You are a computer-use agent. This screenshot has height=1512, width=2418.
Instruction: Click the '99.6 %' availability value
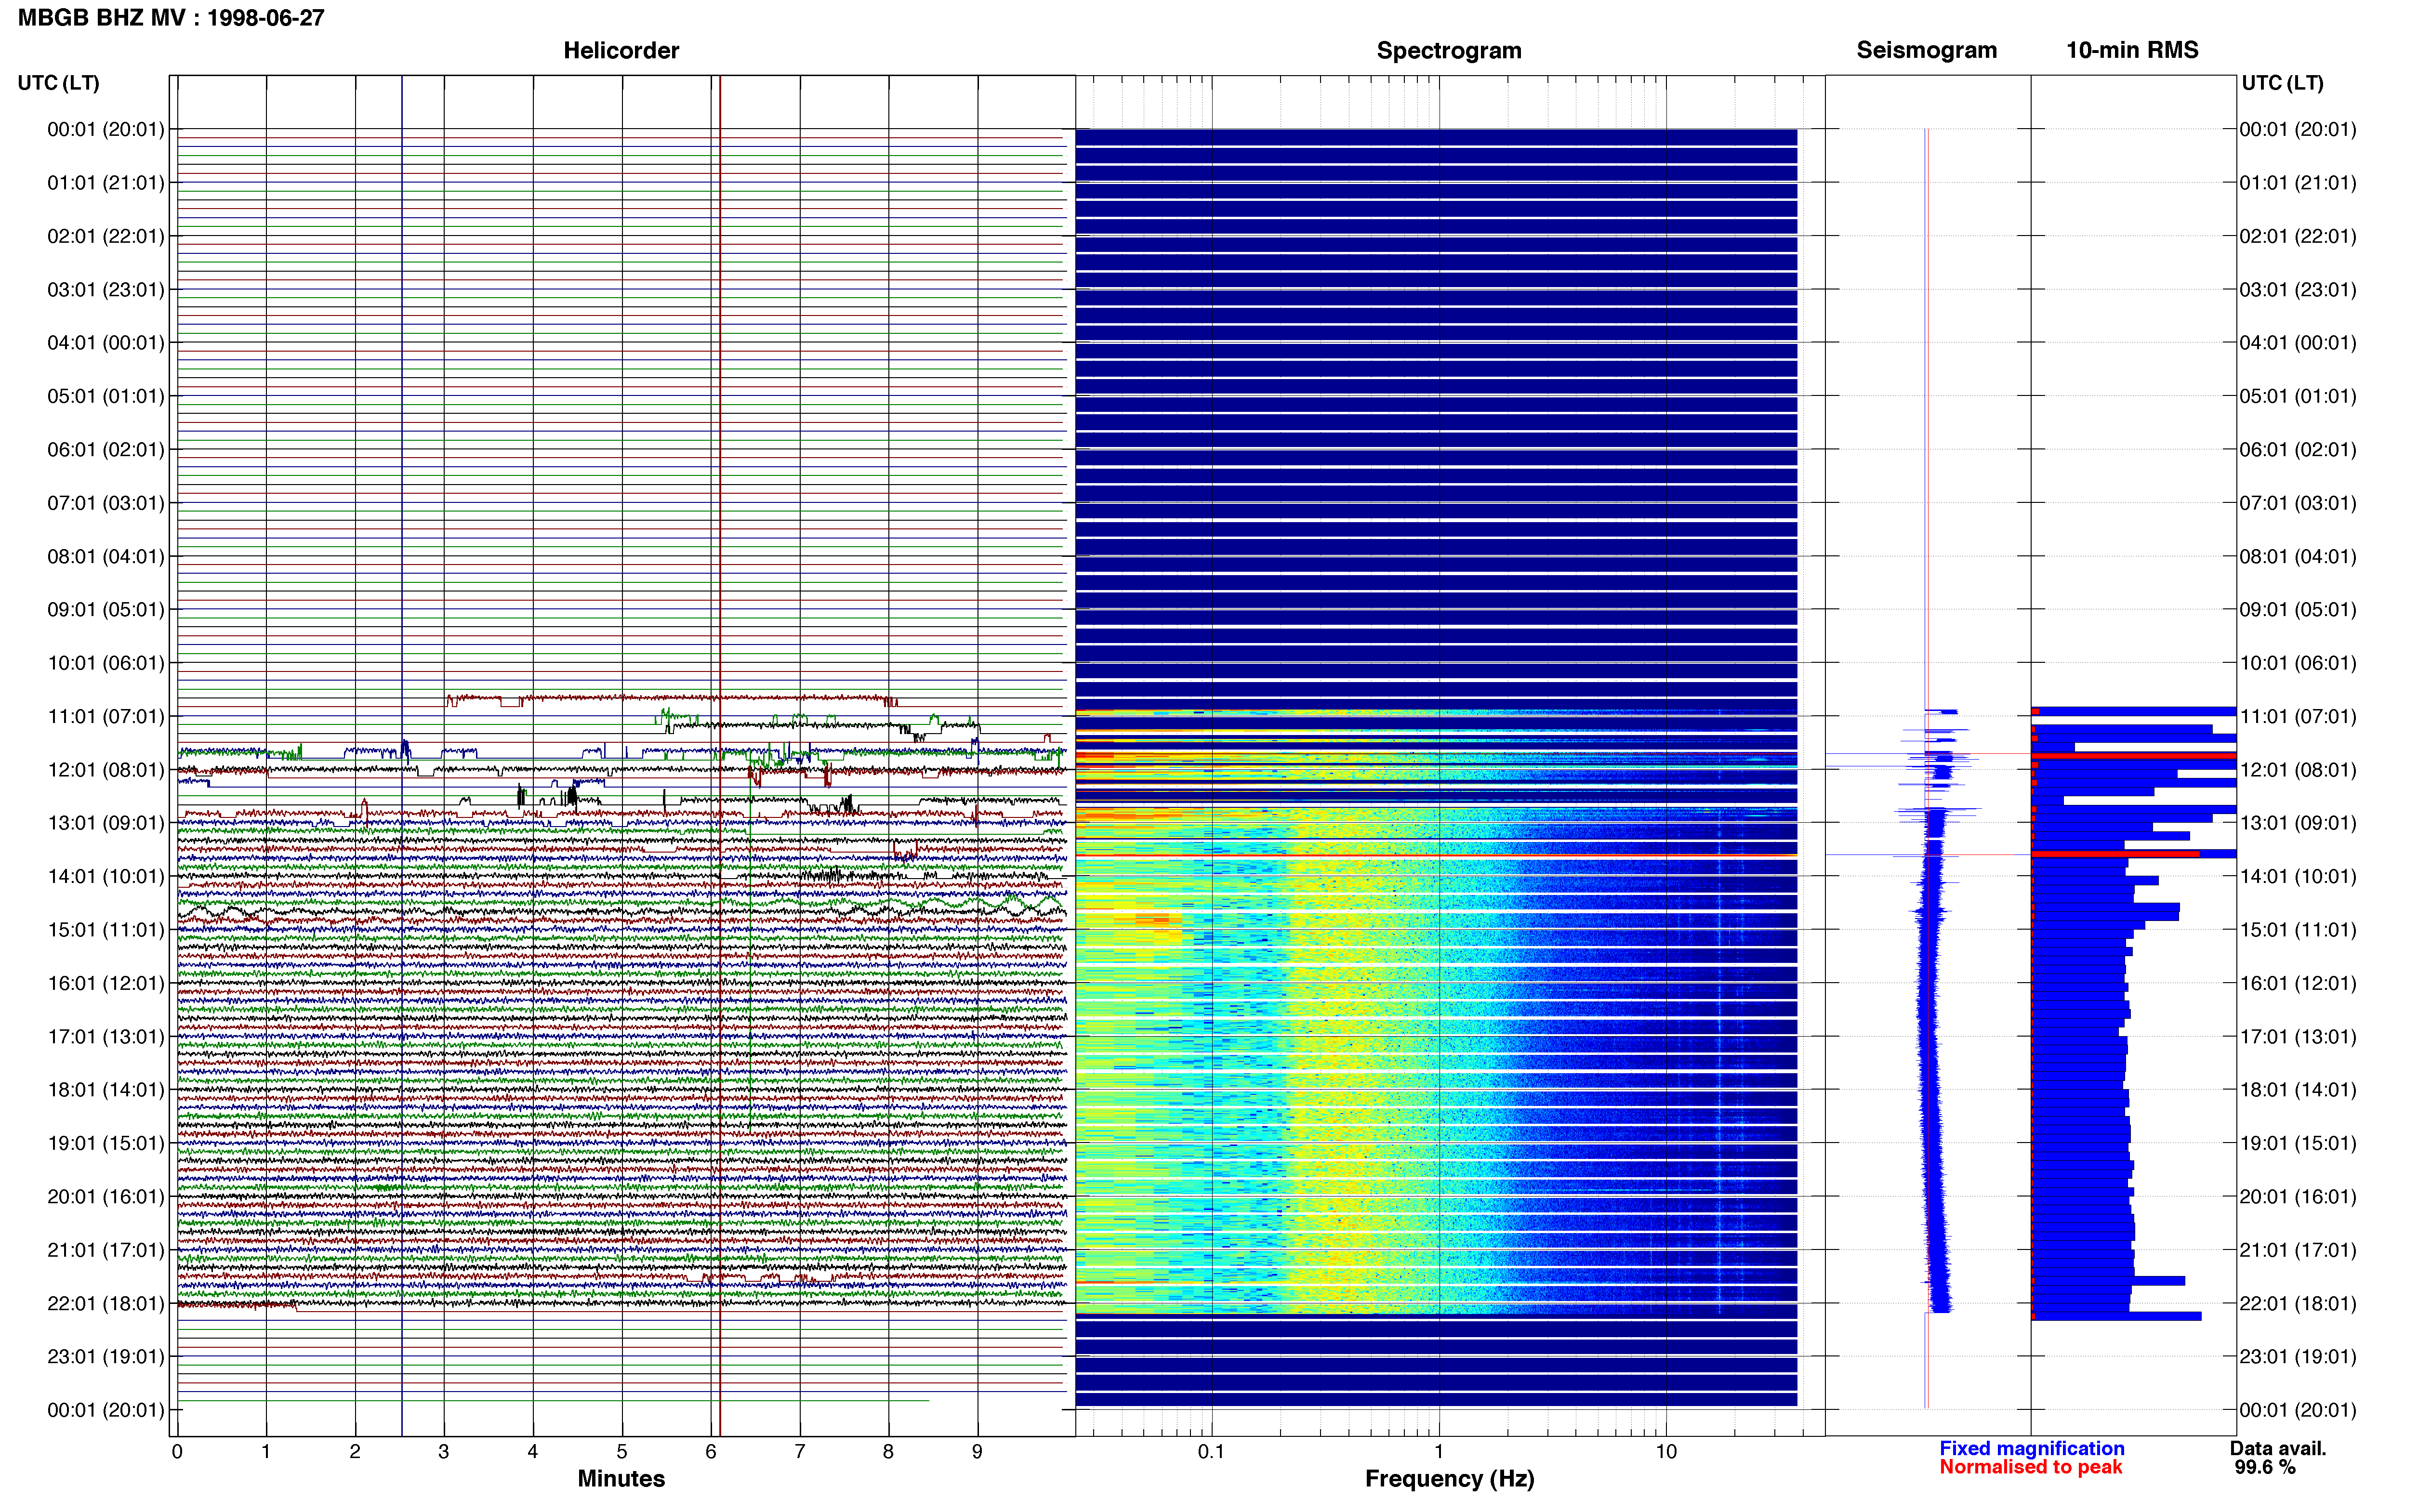(x=2265, y=1467)
